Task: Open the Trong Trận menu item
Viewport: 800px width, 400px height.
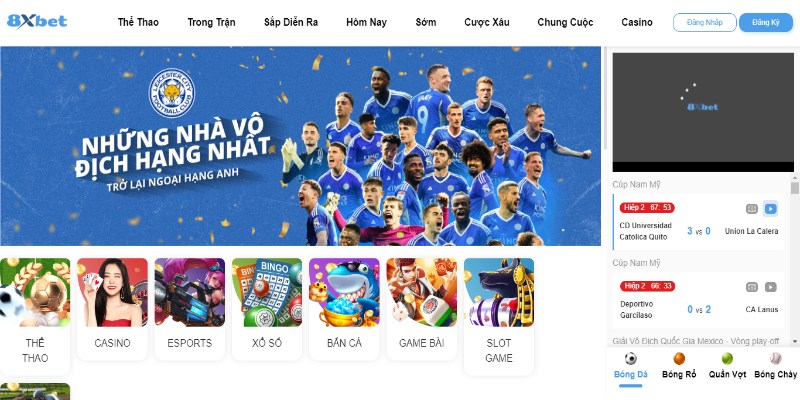Action: coord(211,22)
